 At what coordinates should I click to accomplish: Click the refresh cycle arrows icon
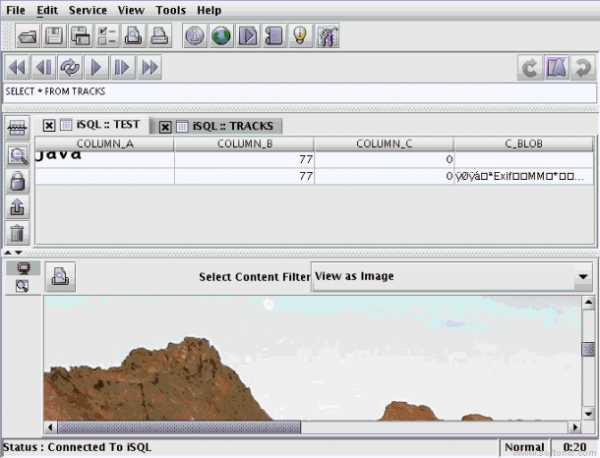[x=70, y=68]
